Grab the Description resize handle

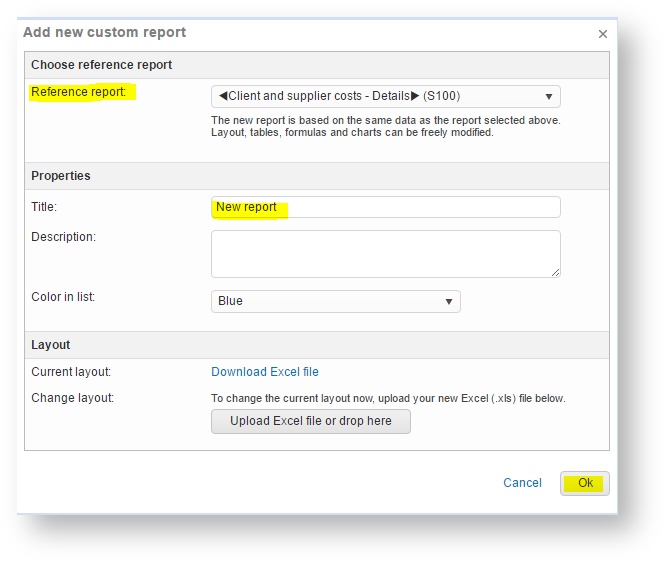coord(555,273)
